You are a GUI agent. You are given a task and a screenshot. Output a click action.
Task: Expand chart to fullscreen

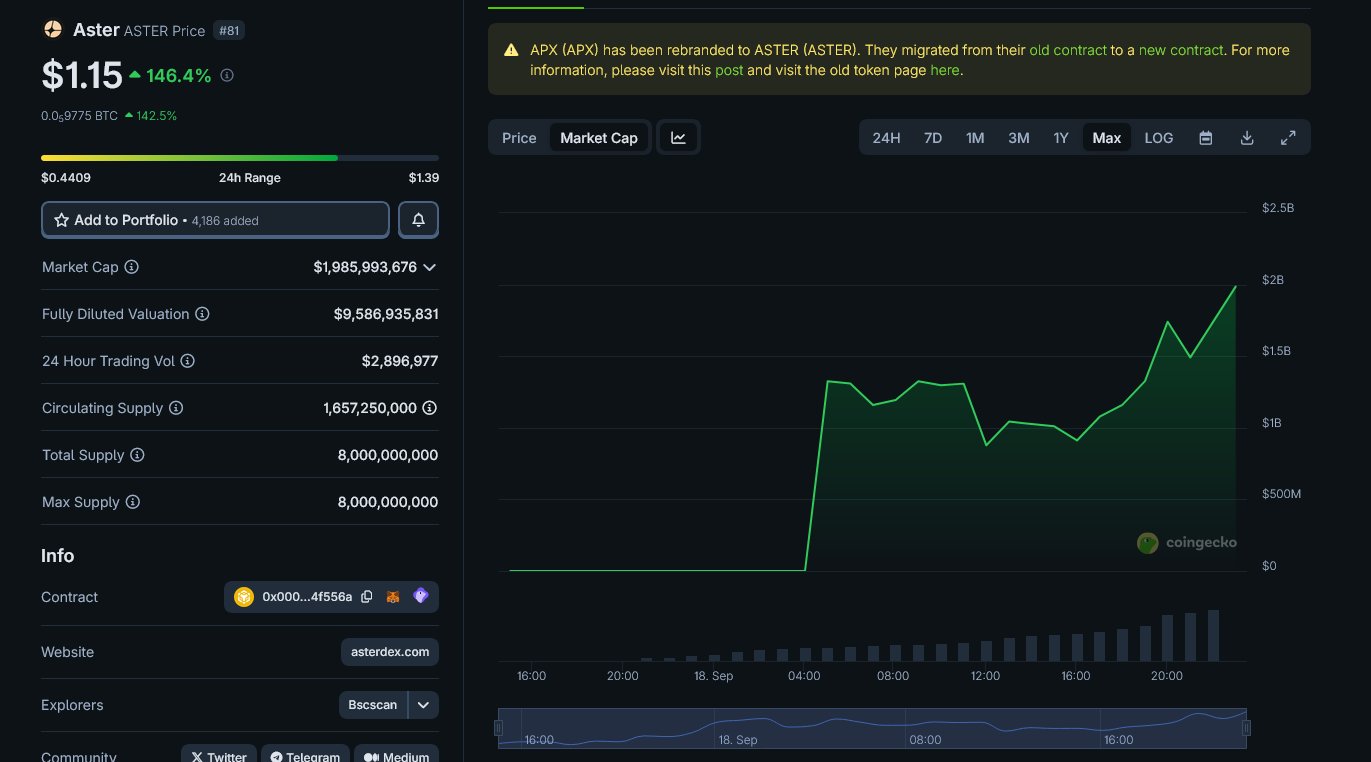[x=1288, y=138]
